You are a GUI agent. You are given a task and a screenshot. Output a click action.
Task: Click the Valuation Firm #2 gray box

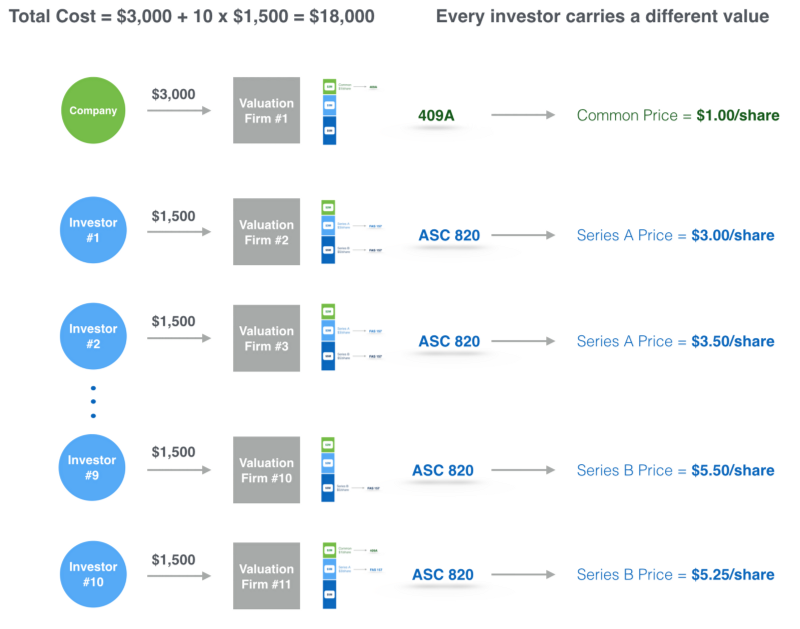tap(267, 232)
